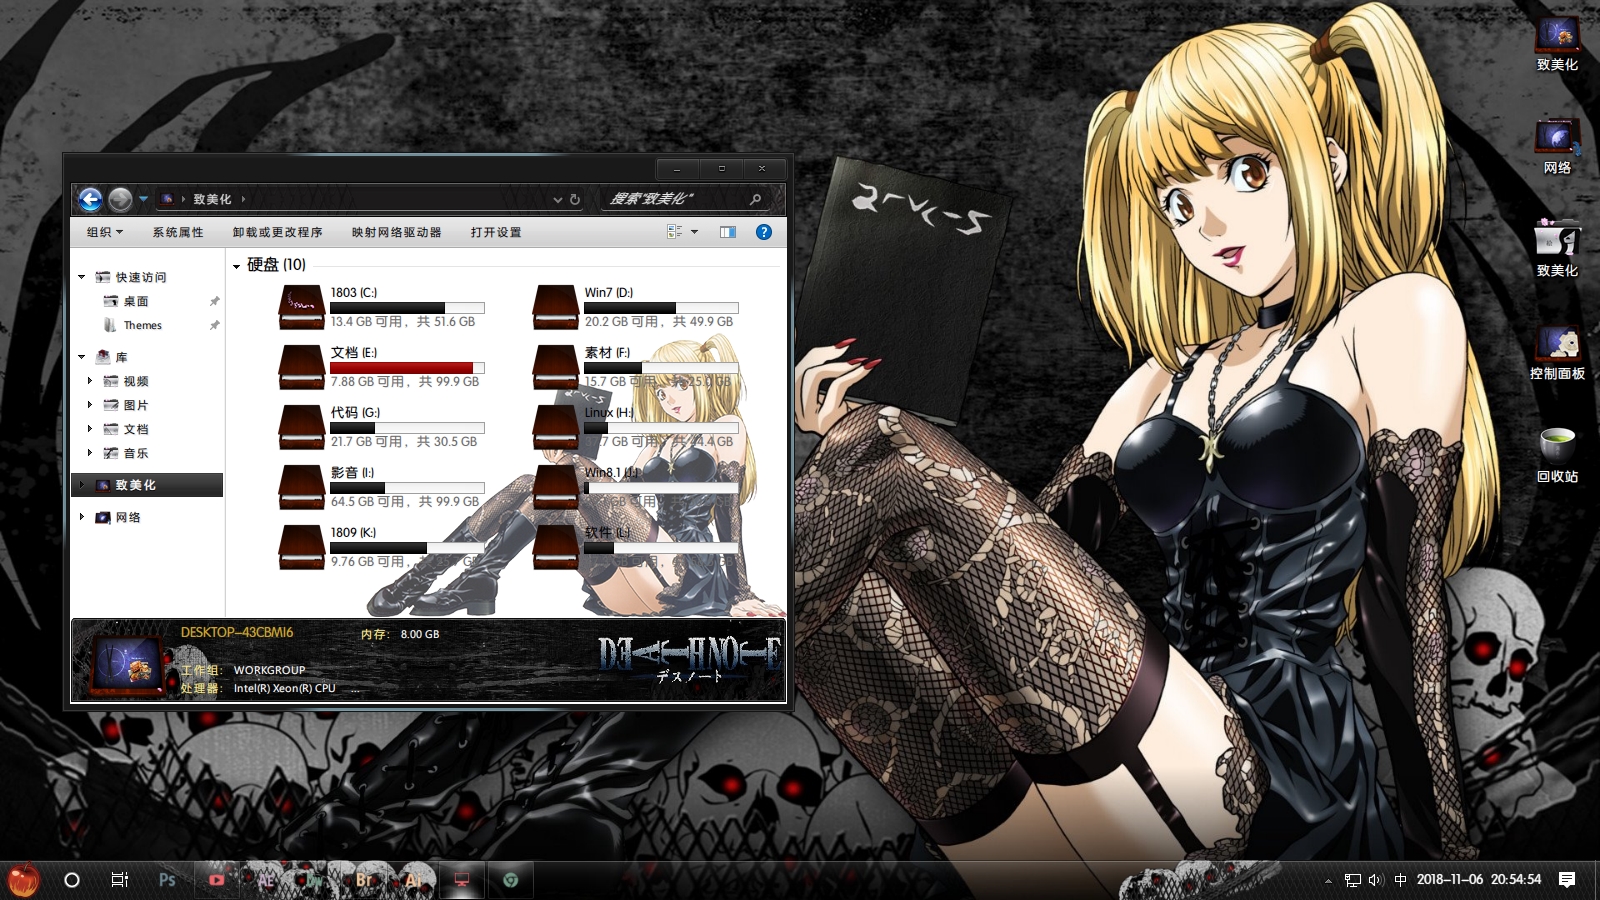Launch Adobe Bridge from the taskbar

point(363,880)
